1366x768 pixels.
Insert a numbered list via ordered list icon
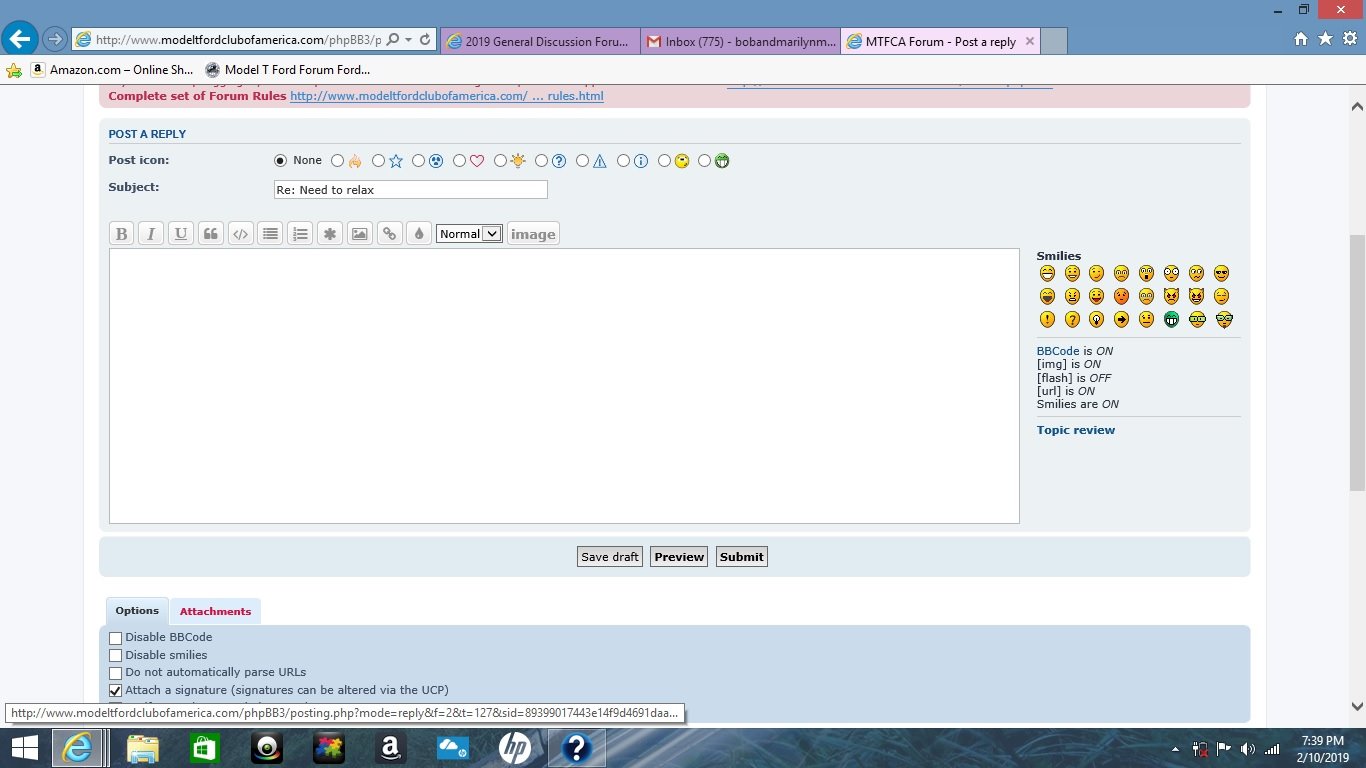coord(300,234)
